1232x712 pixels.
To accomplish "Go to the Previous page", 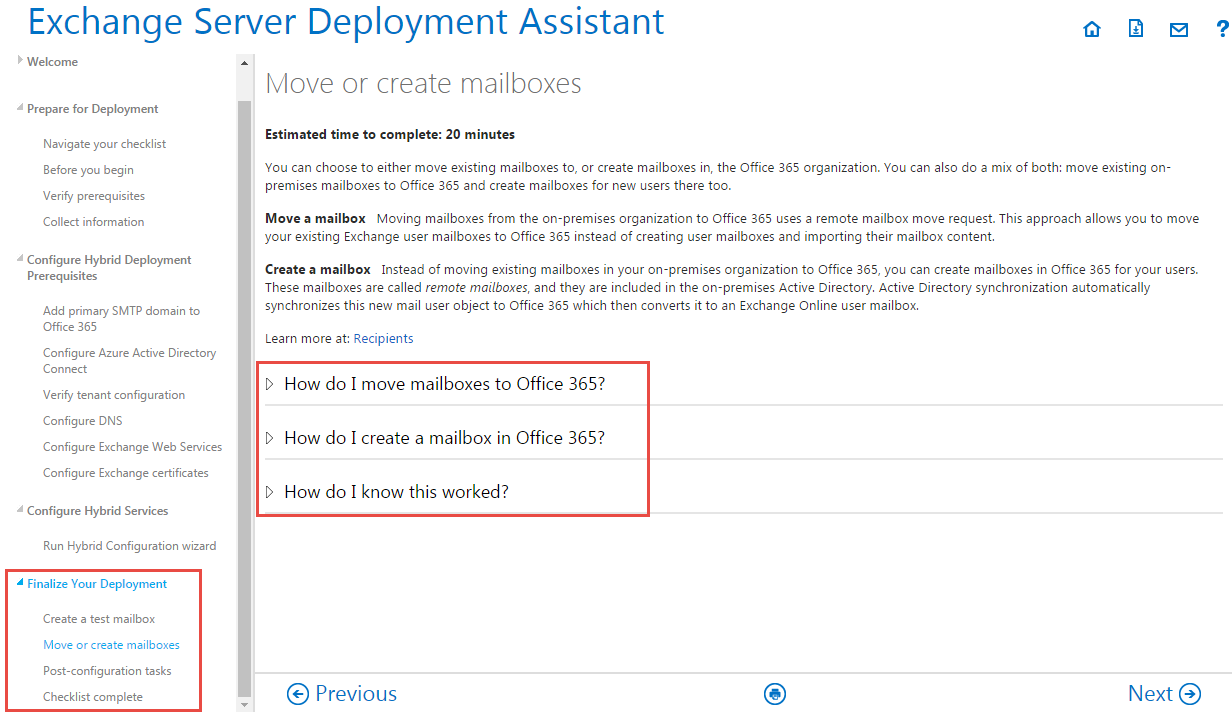I will (x=342, y=694).
